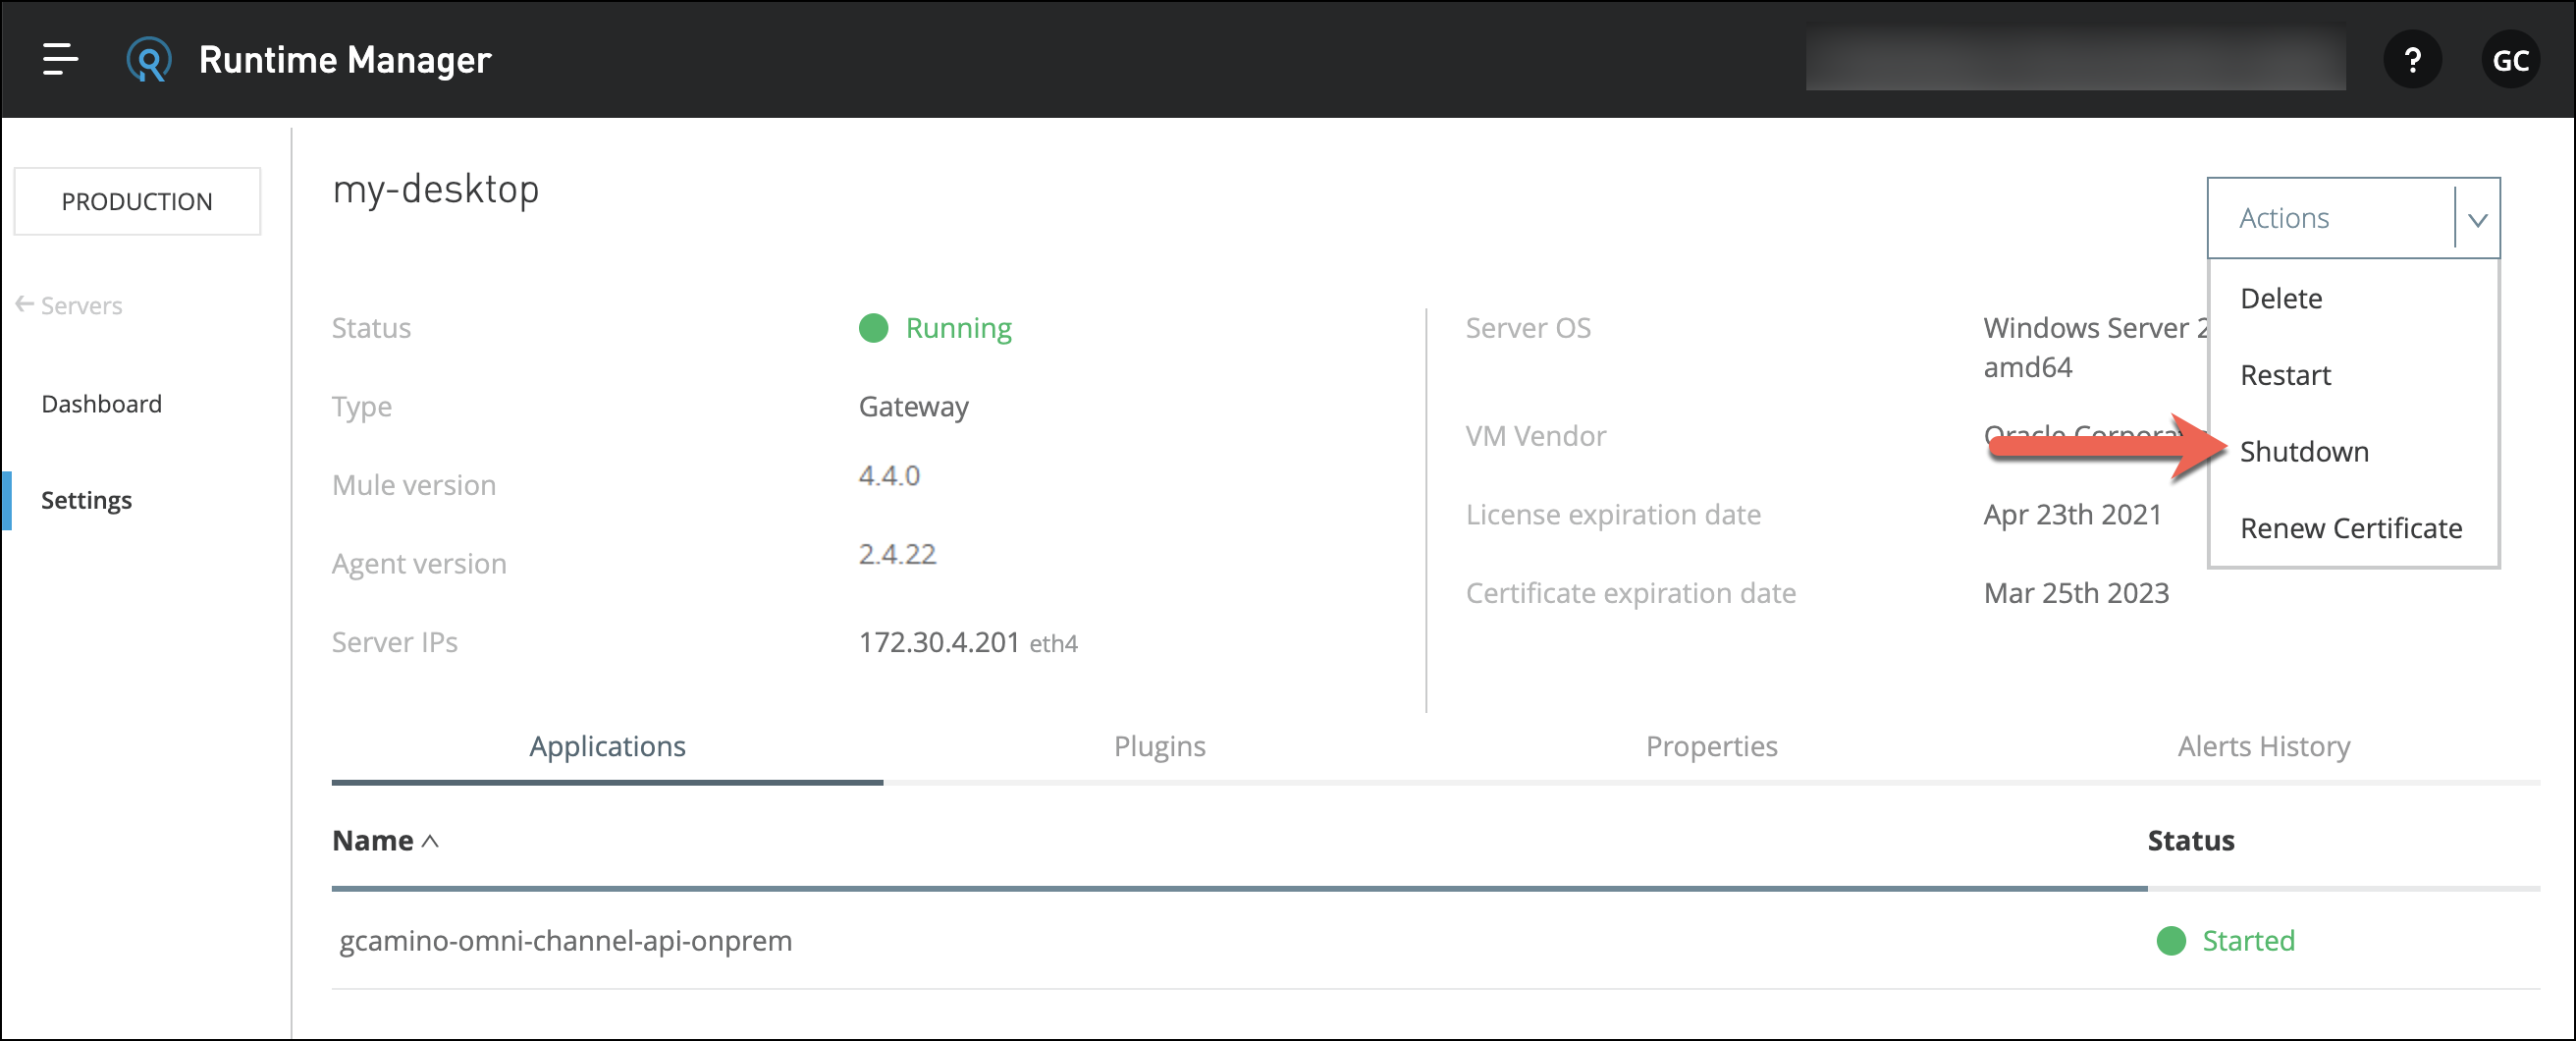Open the Alerts History tab
Viewport: 2576px width, 1041px height.
coord(2264,746)
